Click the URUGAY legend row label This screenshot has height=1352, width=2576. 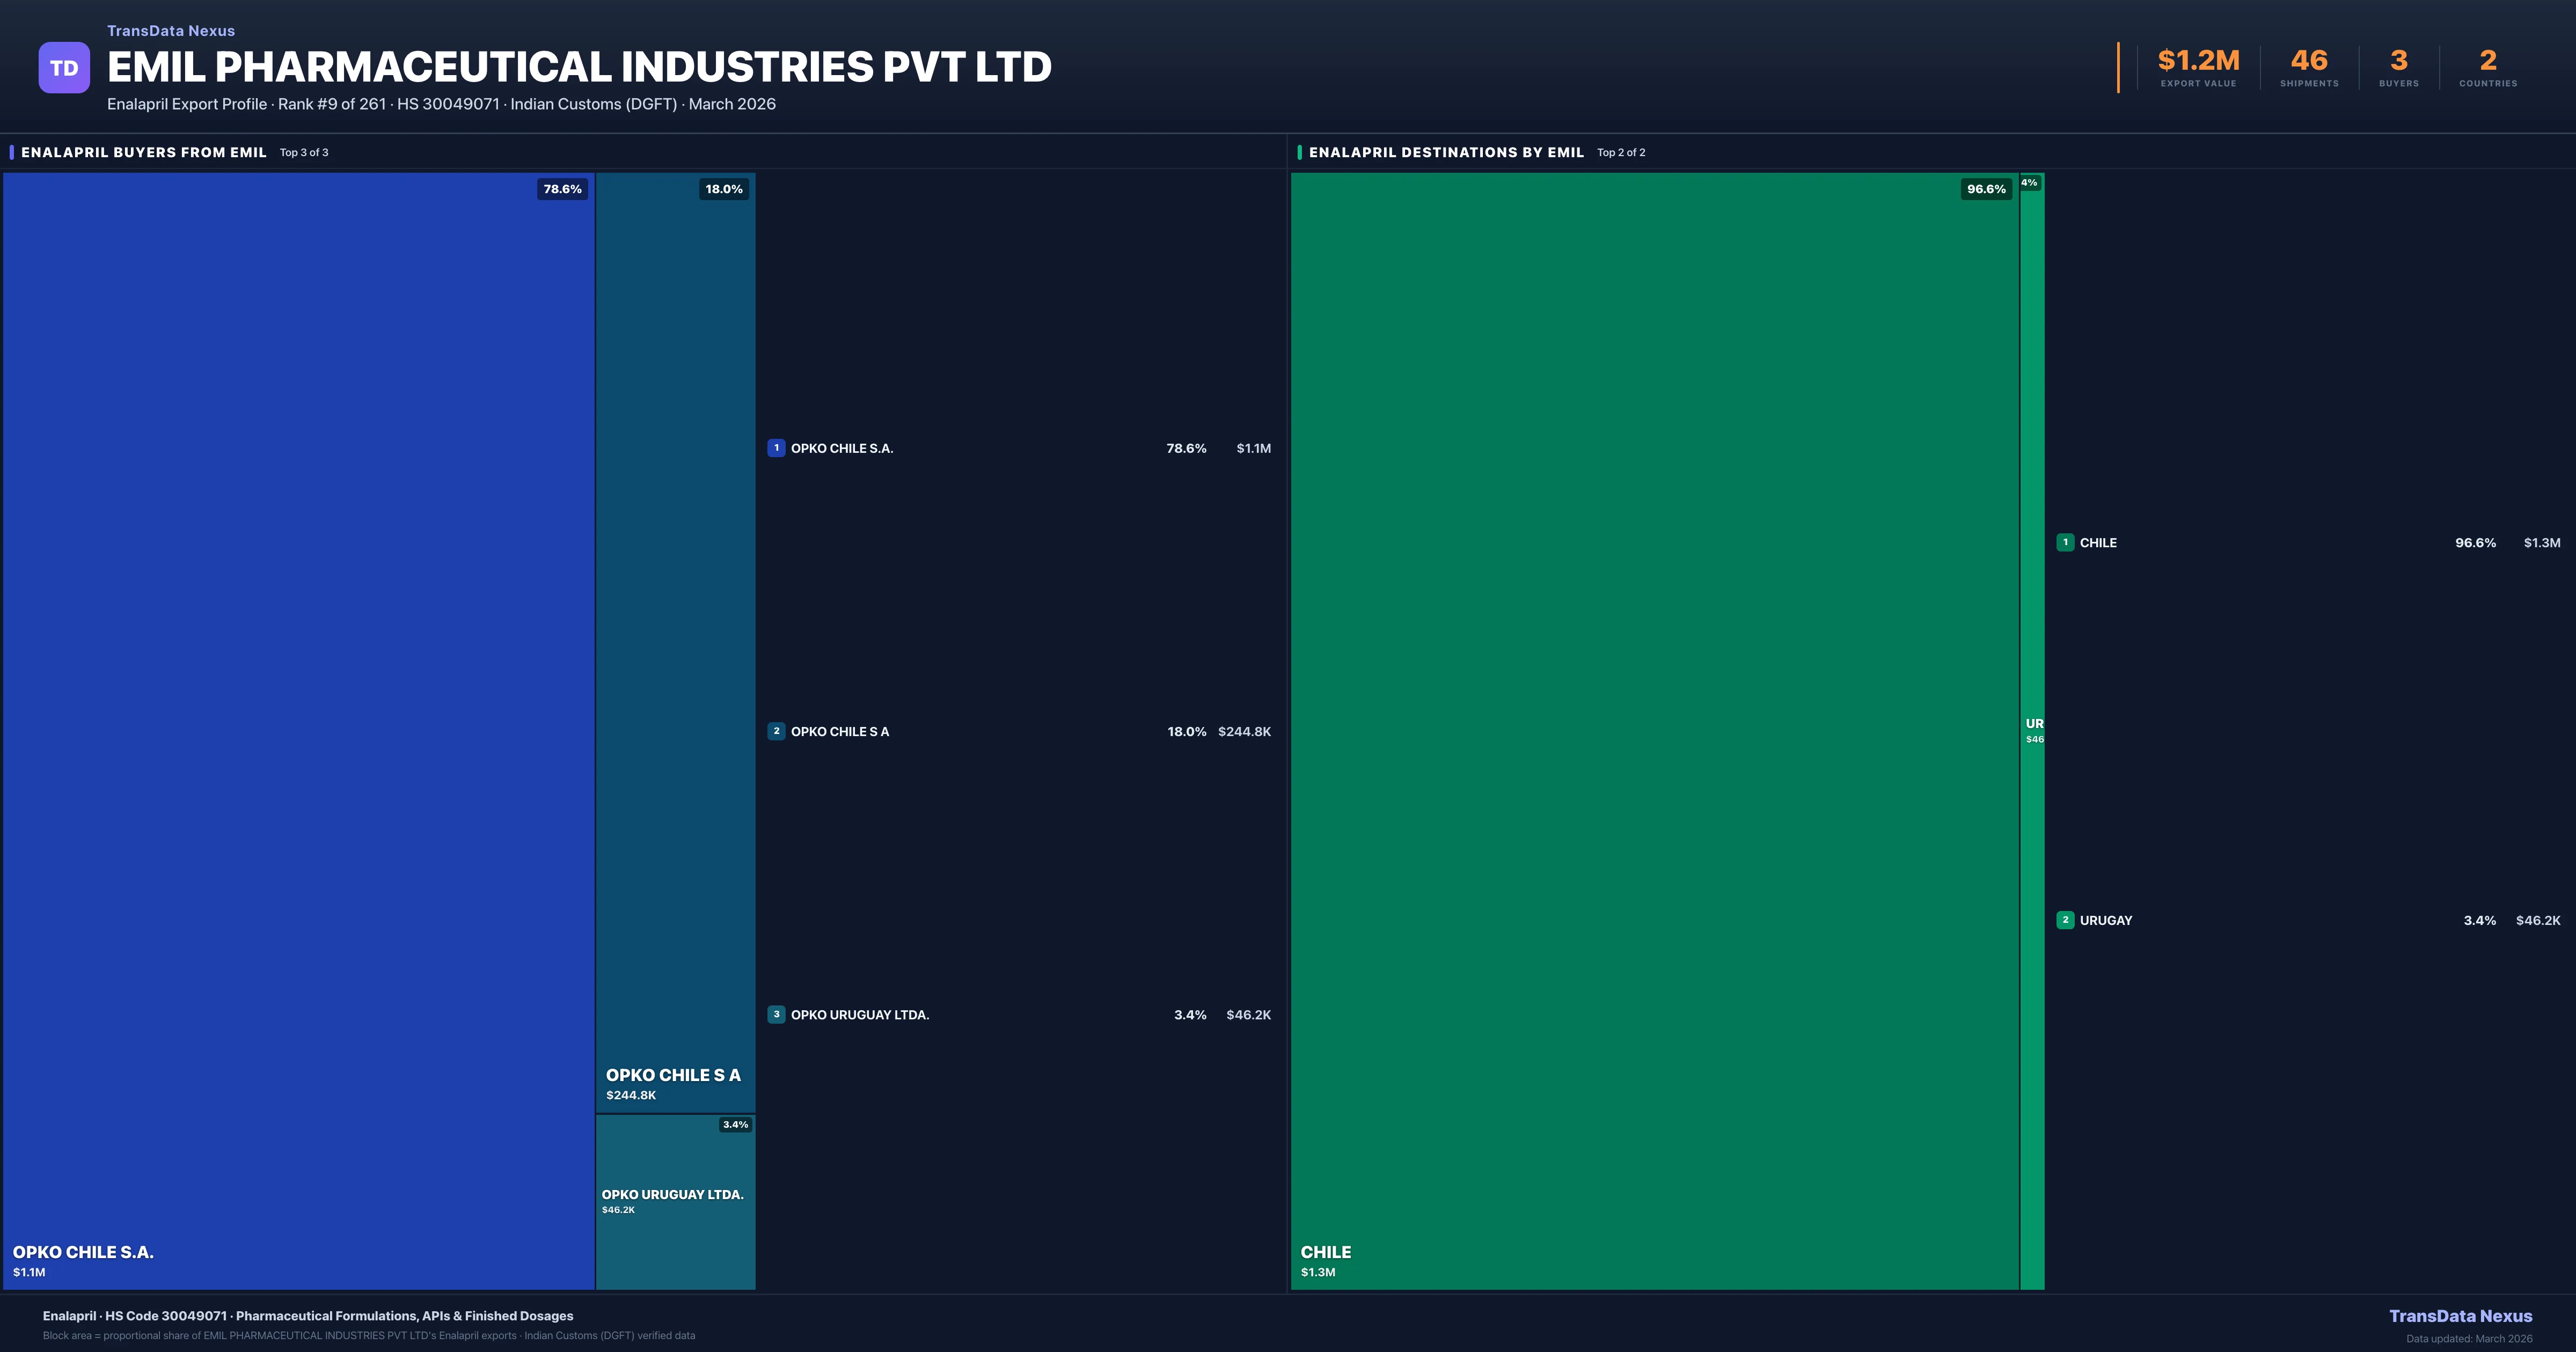2106,920
